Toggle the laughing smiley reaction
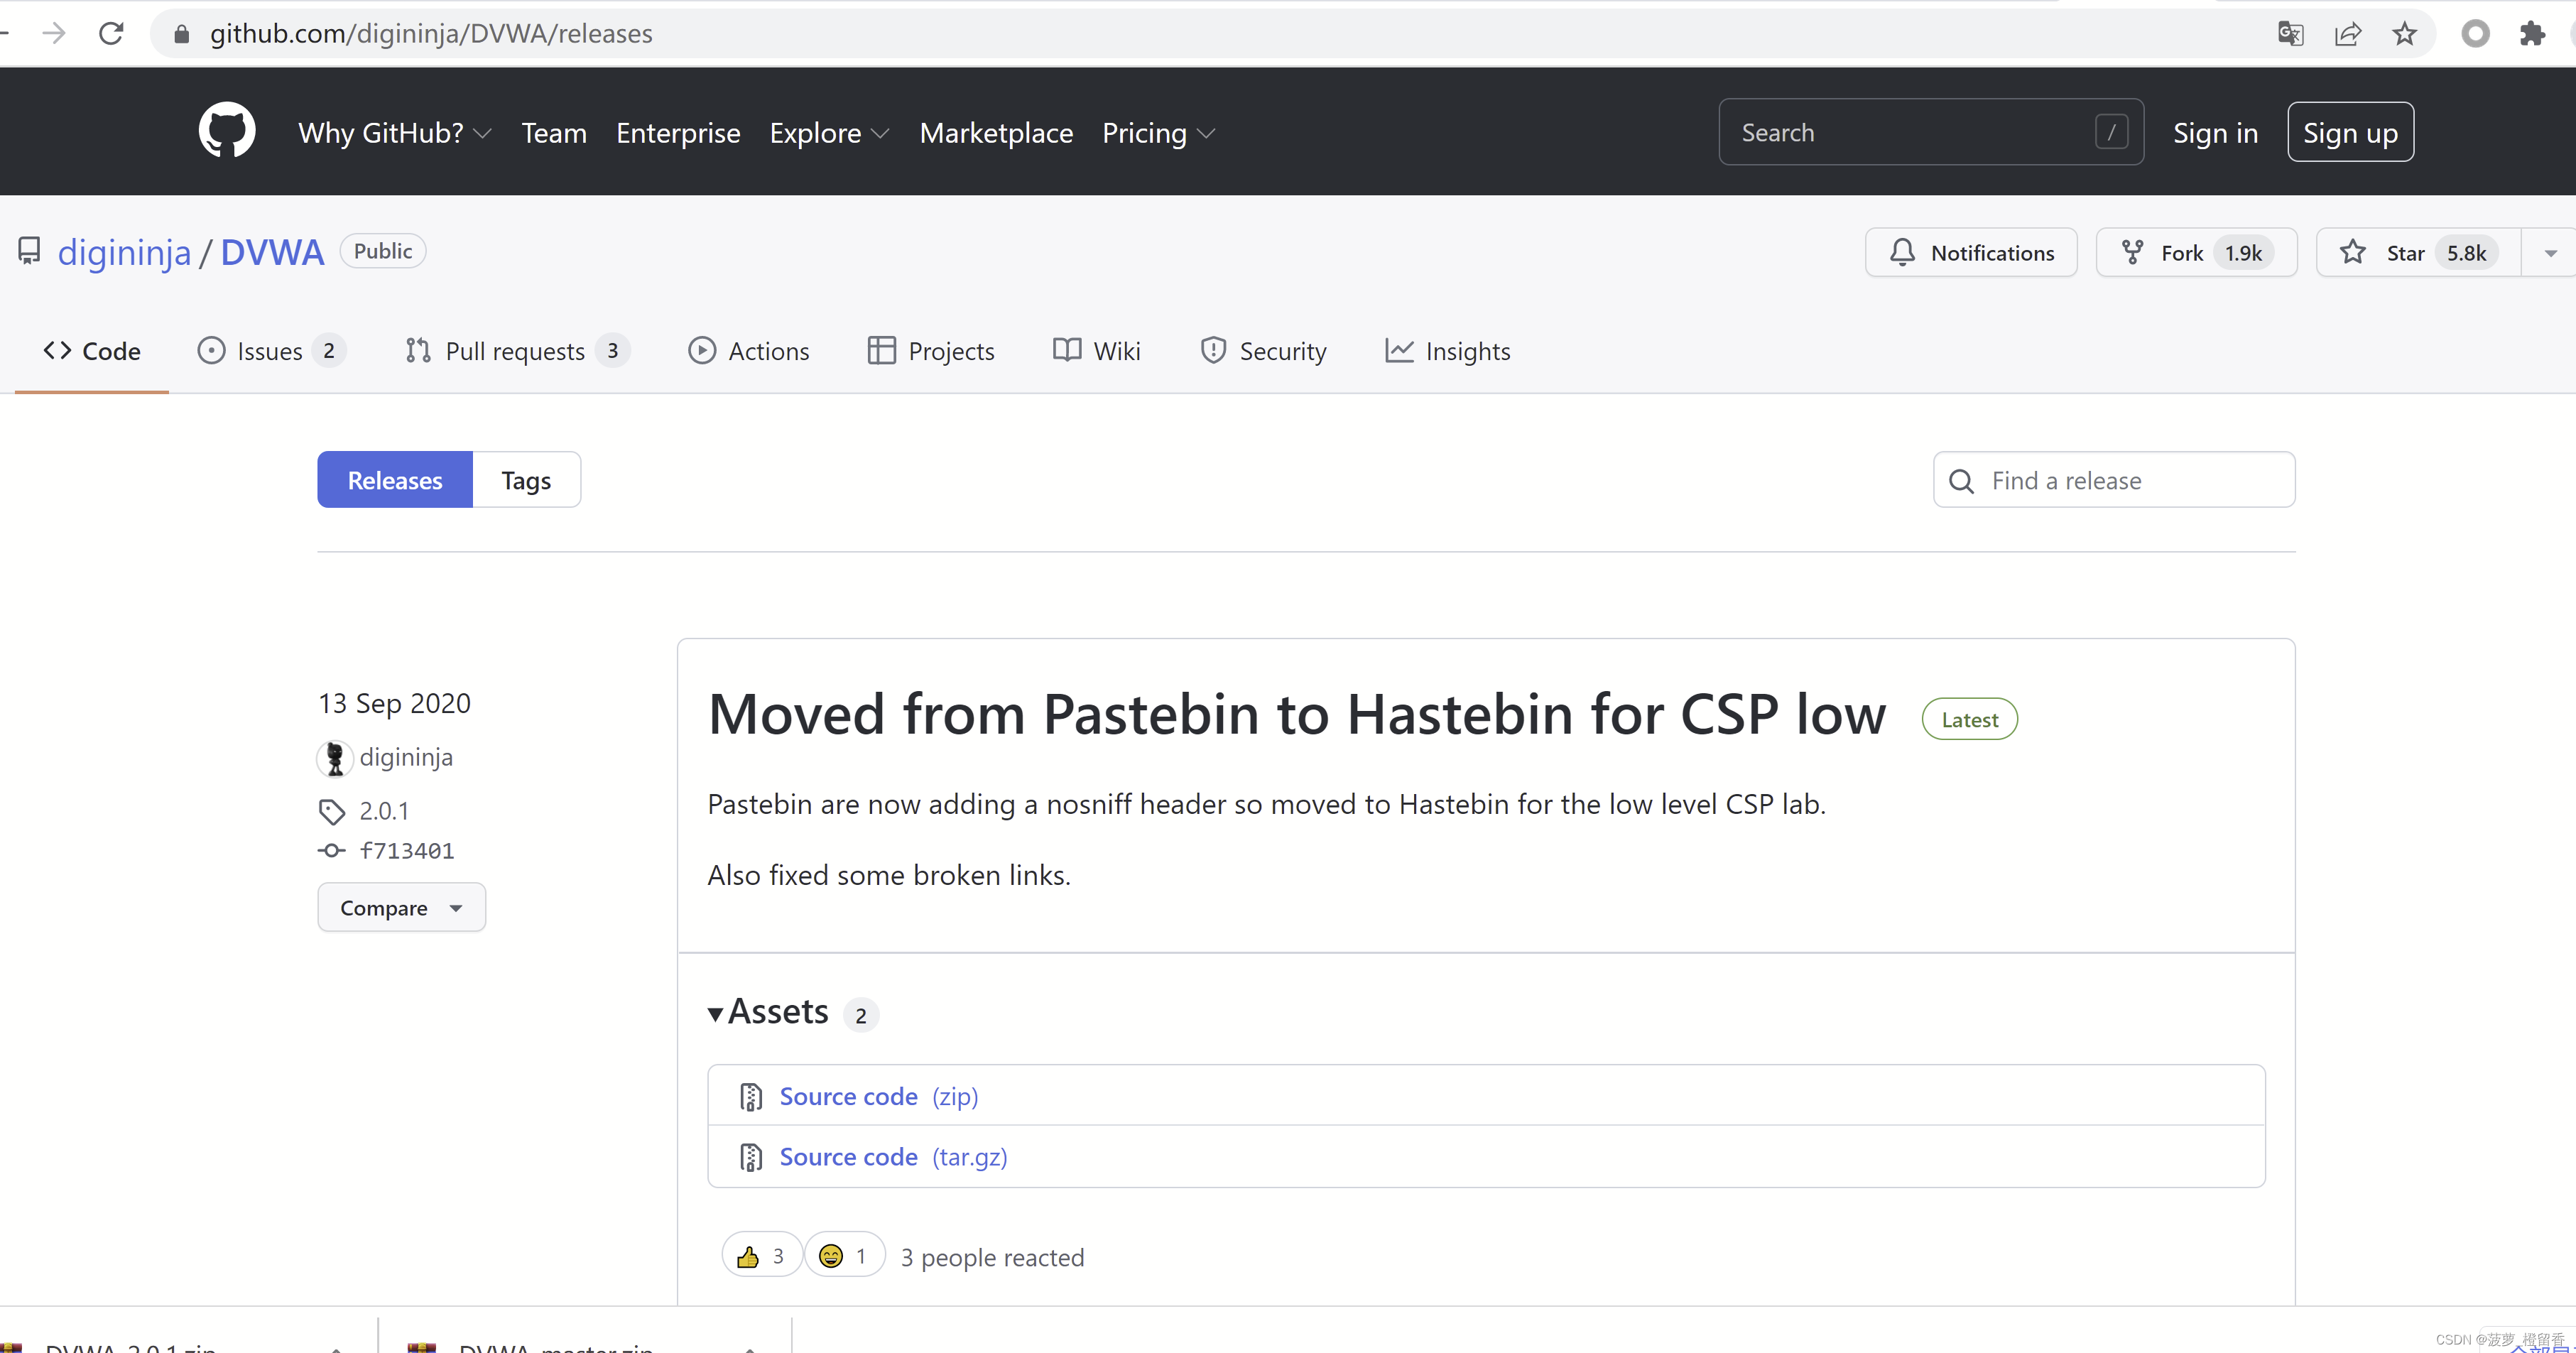The height and width of the screenshot is (1353, 2576). [x=844, y=1256]
